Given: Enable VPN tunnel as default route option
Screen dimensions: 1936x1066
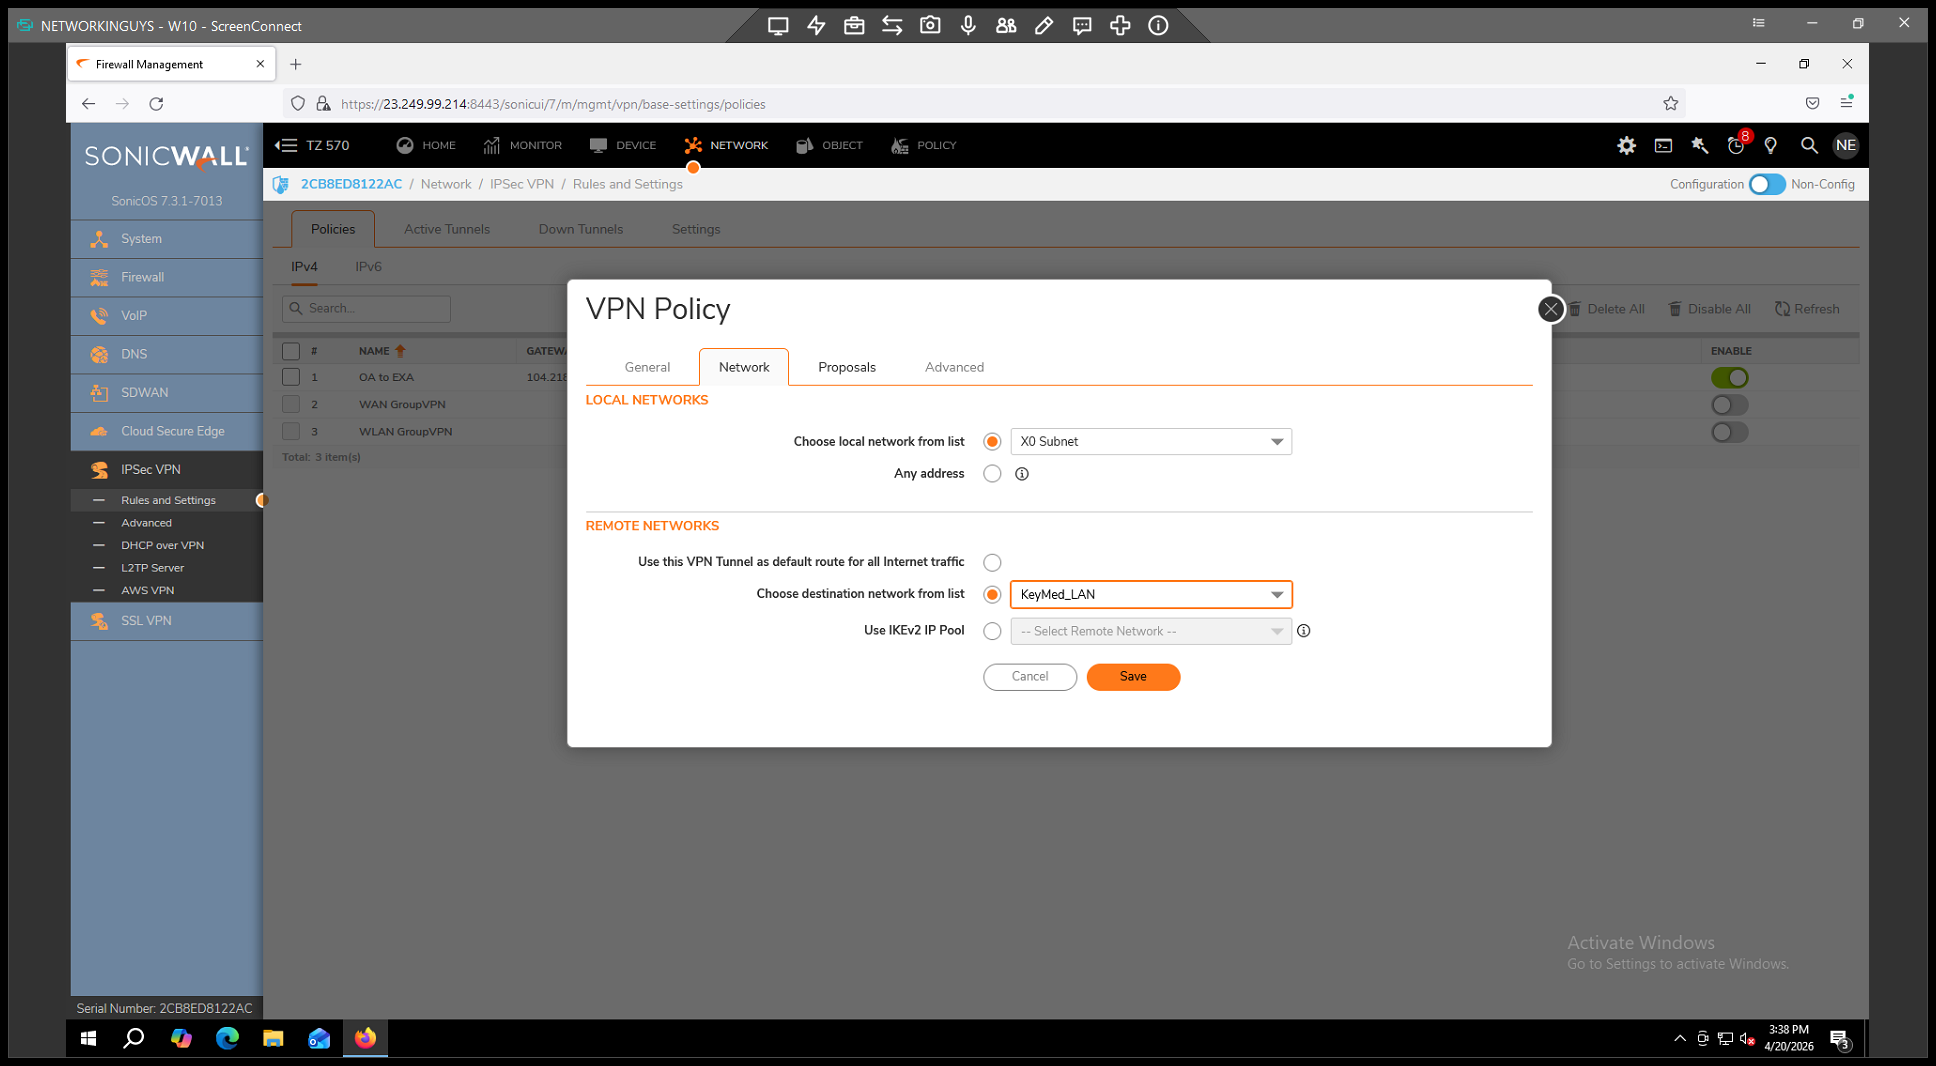Looking at the screenshot, I should pyautogui.click(x=992, y=562).
